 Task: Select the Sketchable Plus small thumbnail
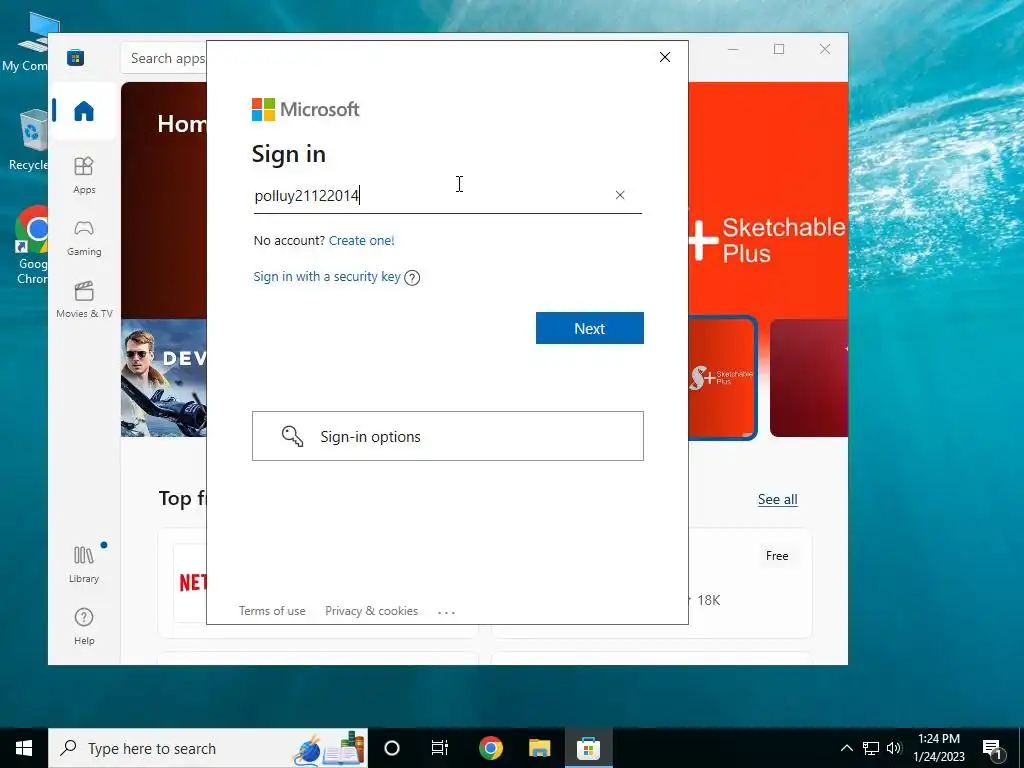pos(722,378)
